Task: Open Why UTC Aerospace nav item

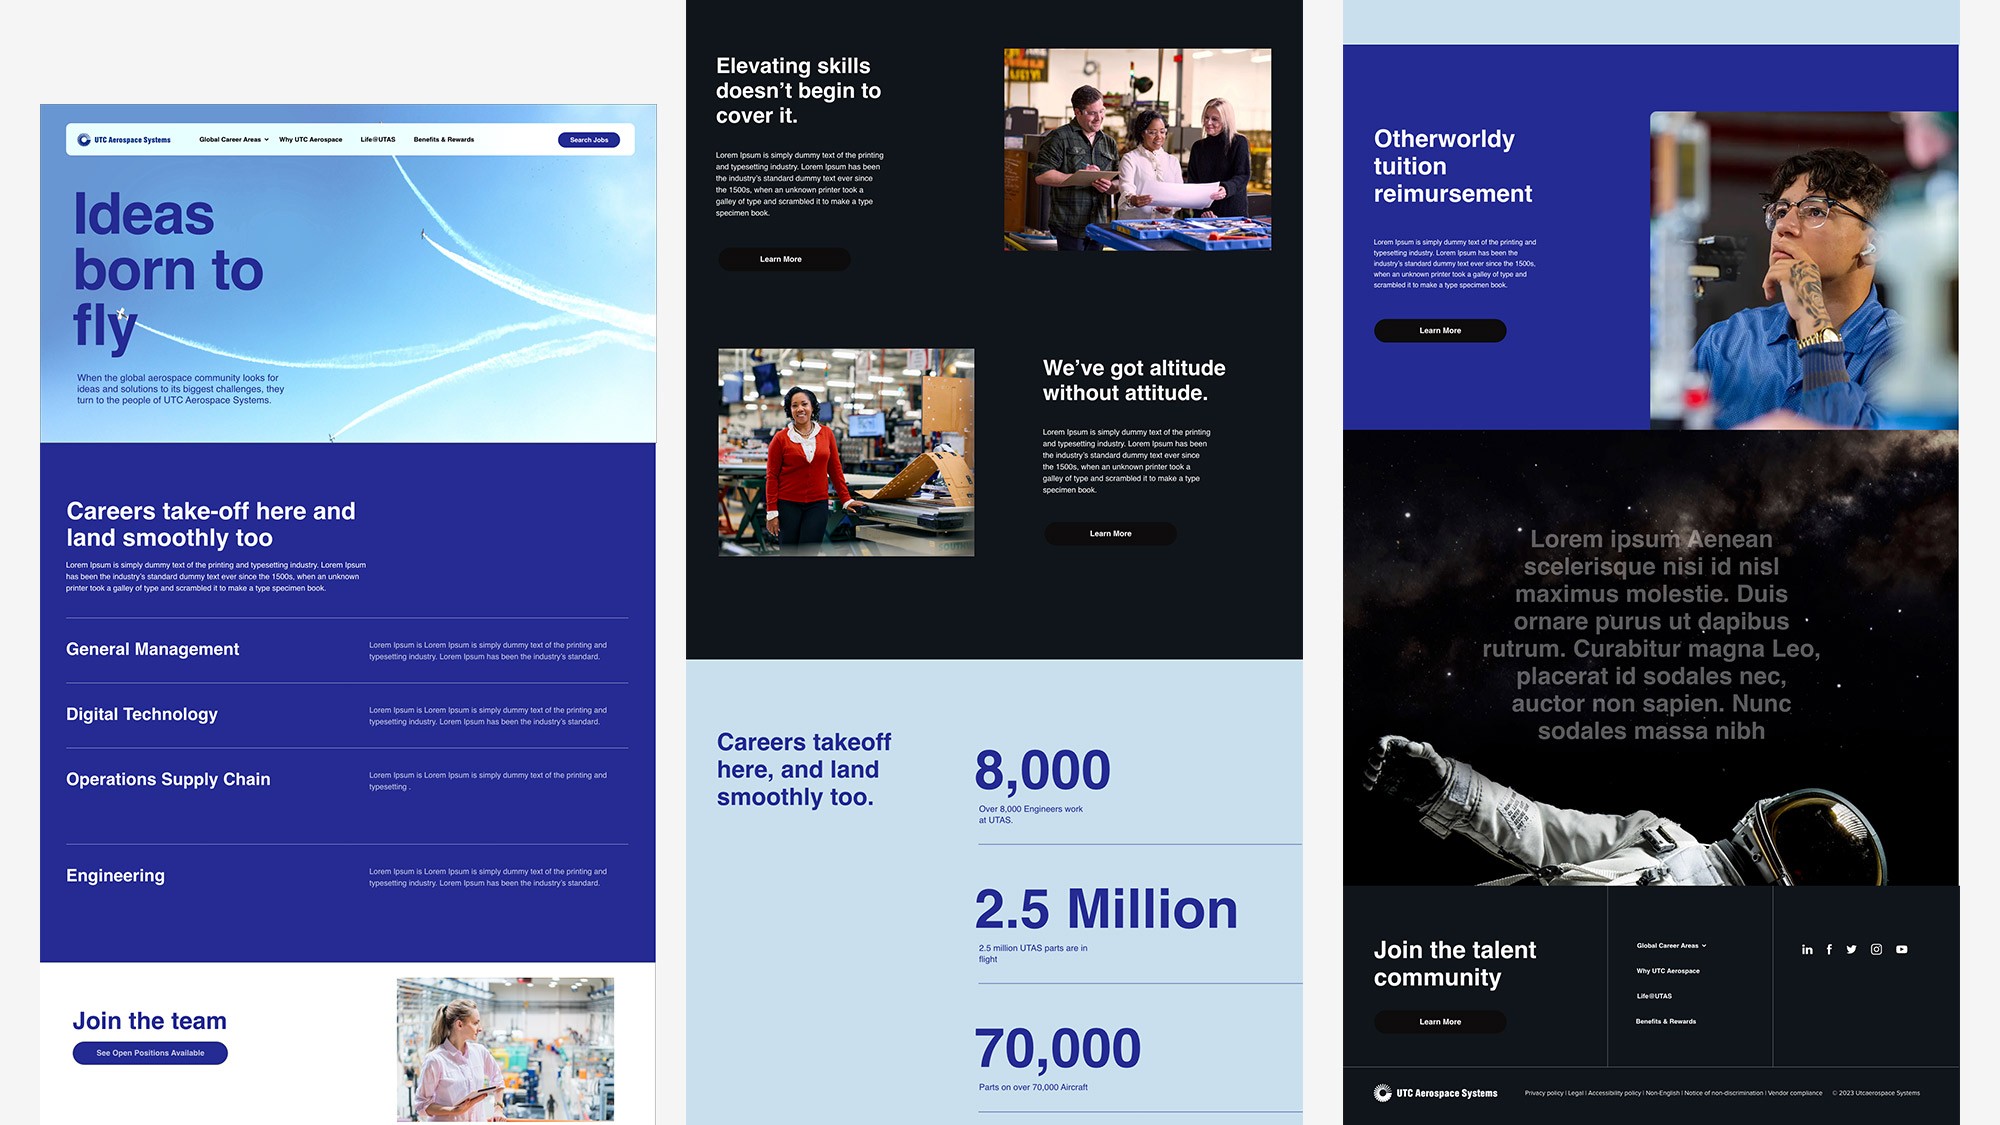Action: (310, 140)
